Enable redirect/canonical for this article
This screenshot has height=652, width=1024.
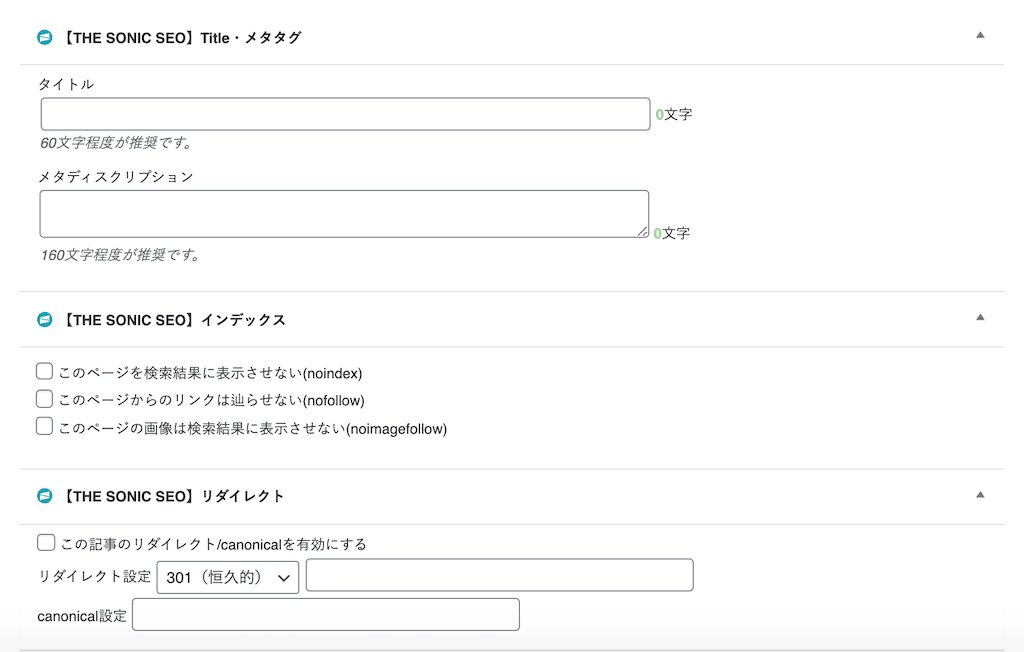pos(46,542)
